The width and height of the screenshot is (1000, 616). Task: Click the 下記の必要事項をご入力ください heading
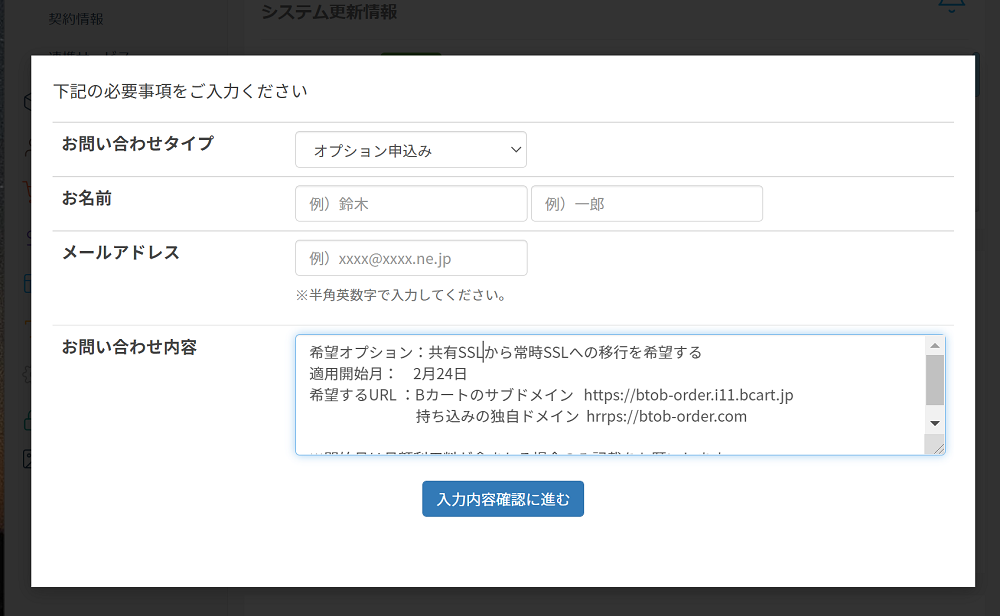tap(180, 91)
